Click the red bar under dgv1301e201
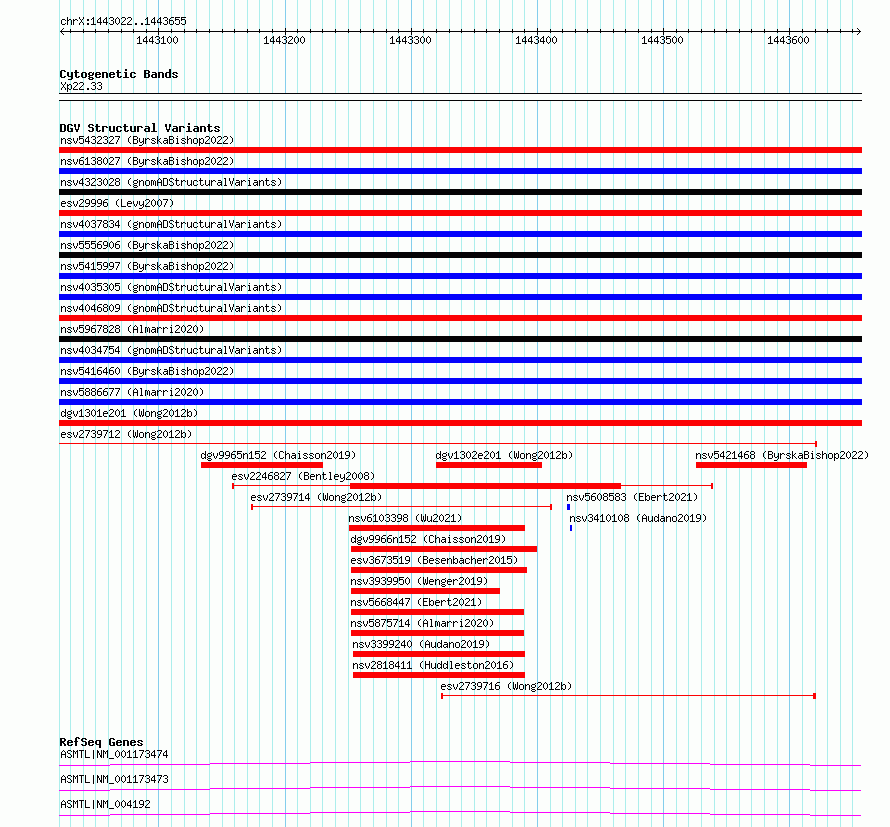 460,423
